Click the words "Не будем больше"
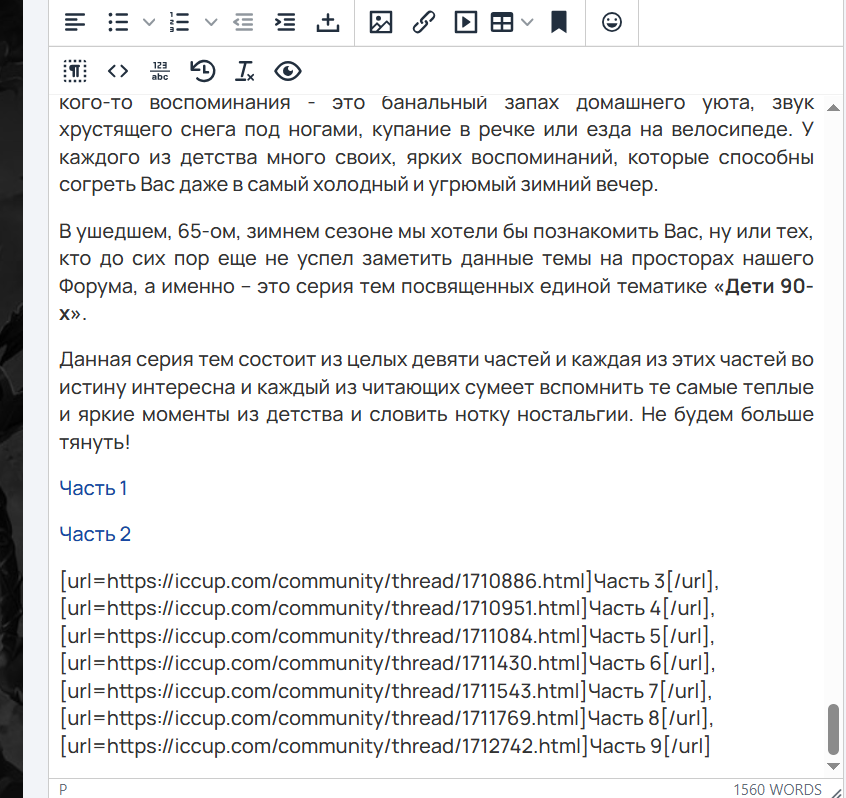Image resolution: width=846 pixels, height=798 pixels. [x=727, y=414]
